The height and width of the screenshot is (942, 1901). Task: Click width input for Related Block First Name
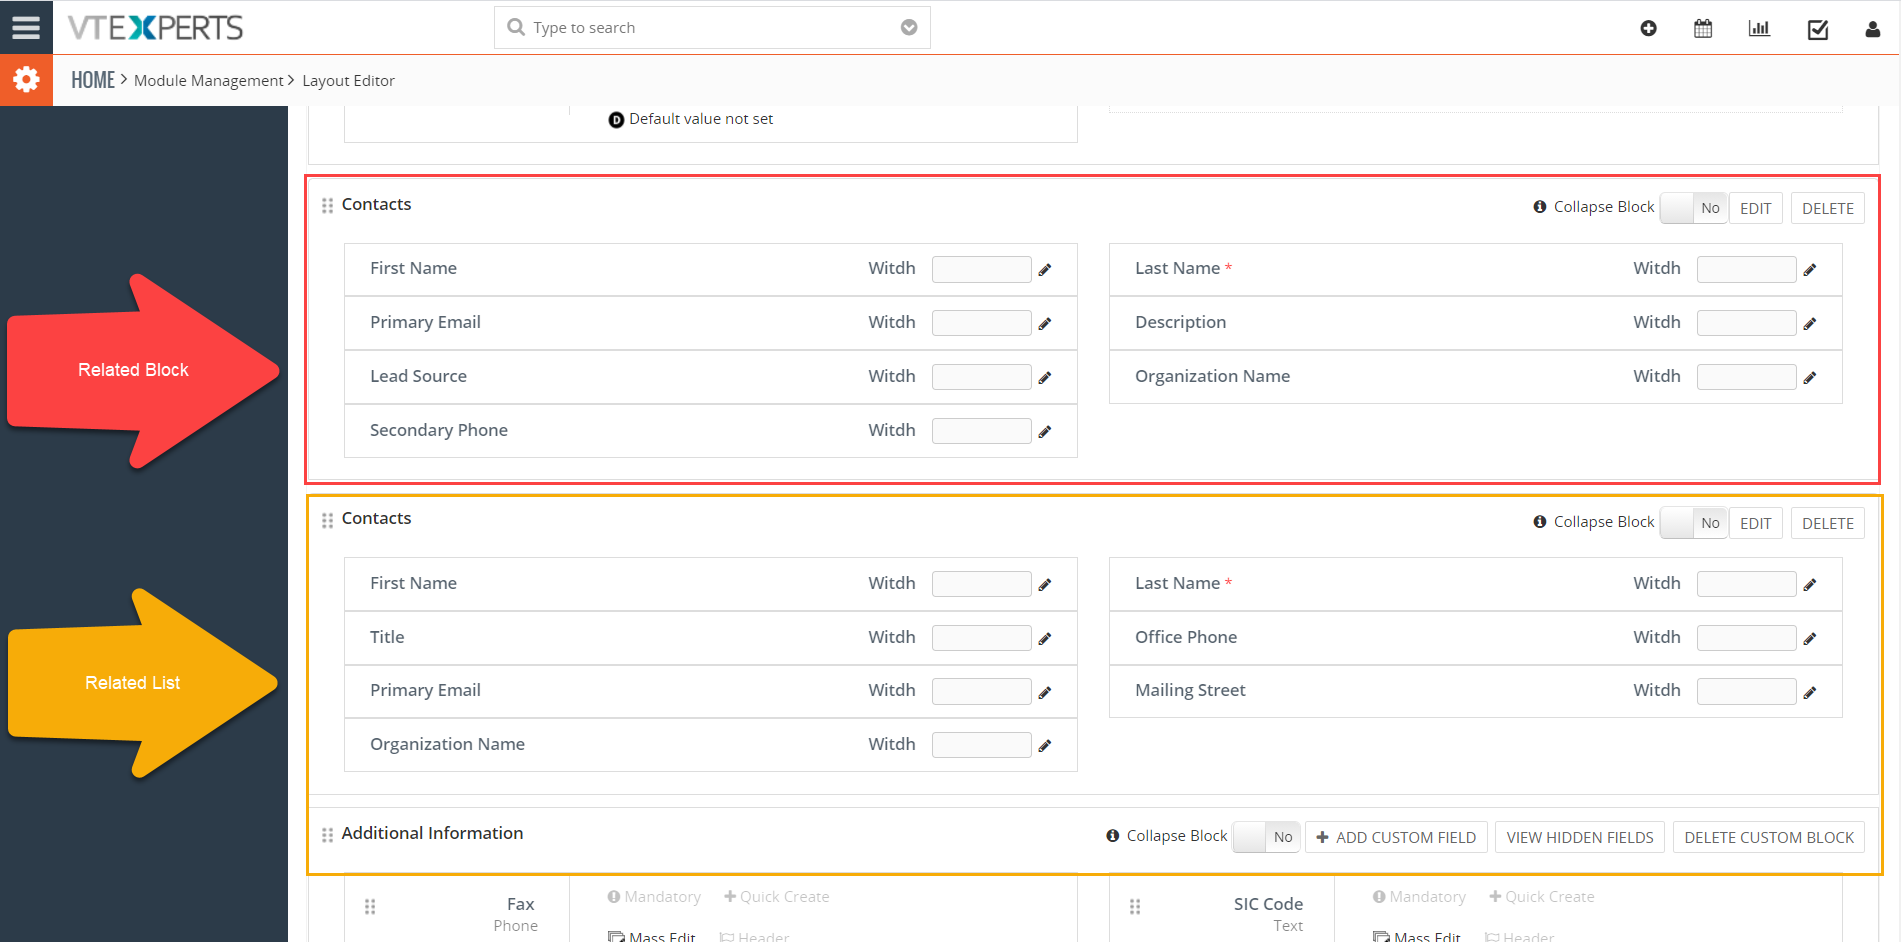(981, 269)
